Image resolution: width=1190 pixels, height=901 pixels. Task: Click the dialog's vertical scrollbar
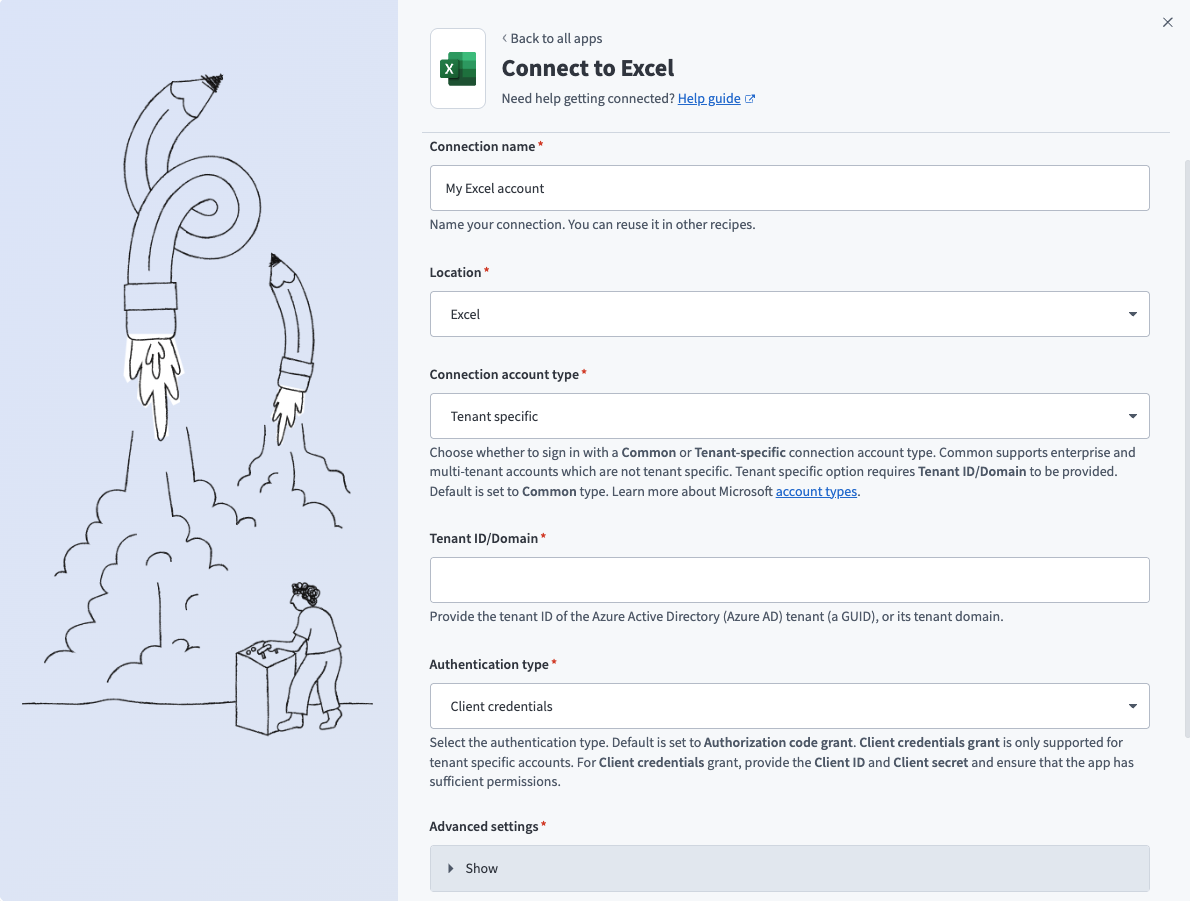1186,448
